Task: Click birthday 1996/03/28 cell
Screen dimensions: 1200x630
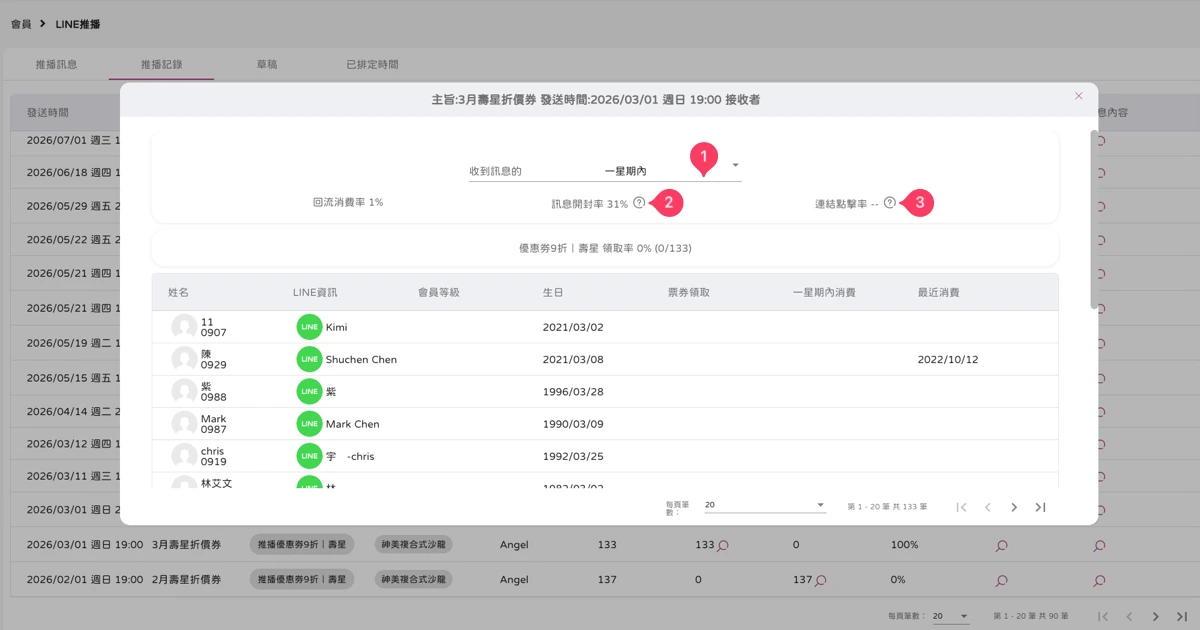Action: (x=573, y=391)
